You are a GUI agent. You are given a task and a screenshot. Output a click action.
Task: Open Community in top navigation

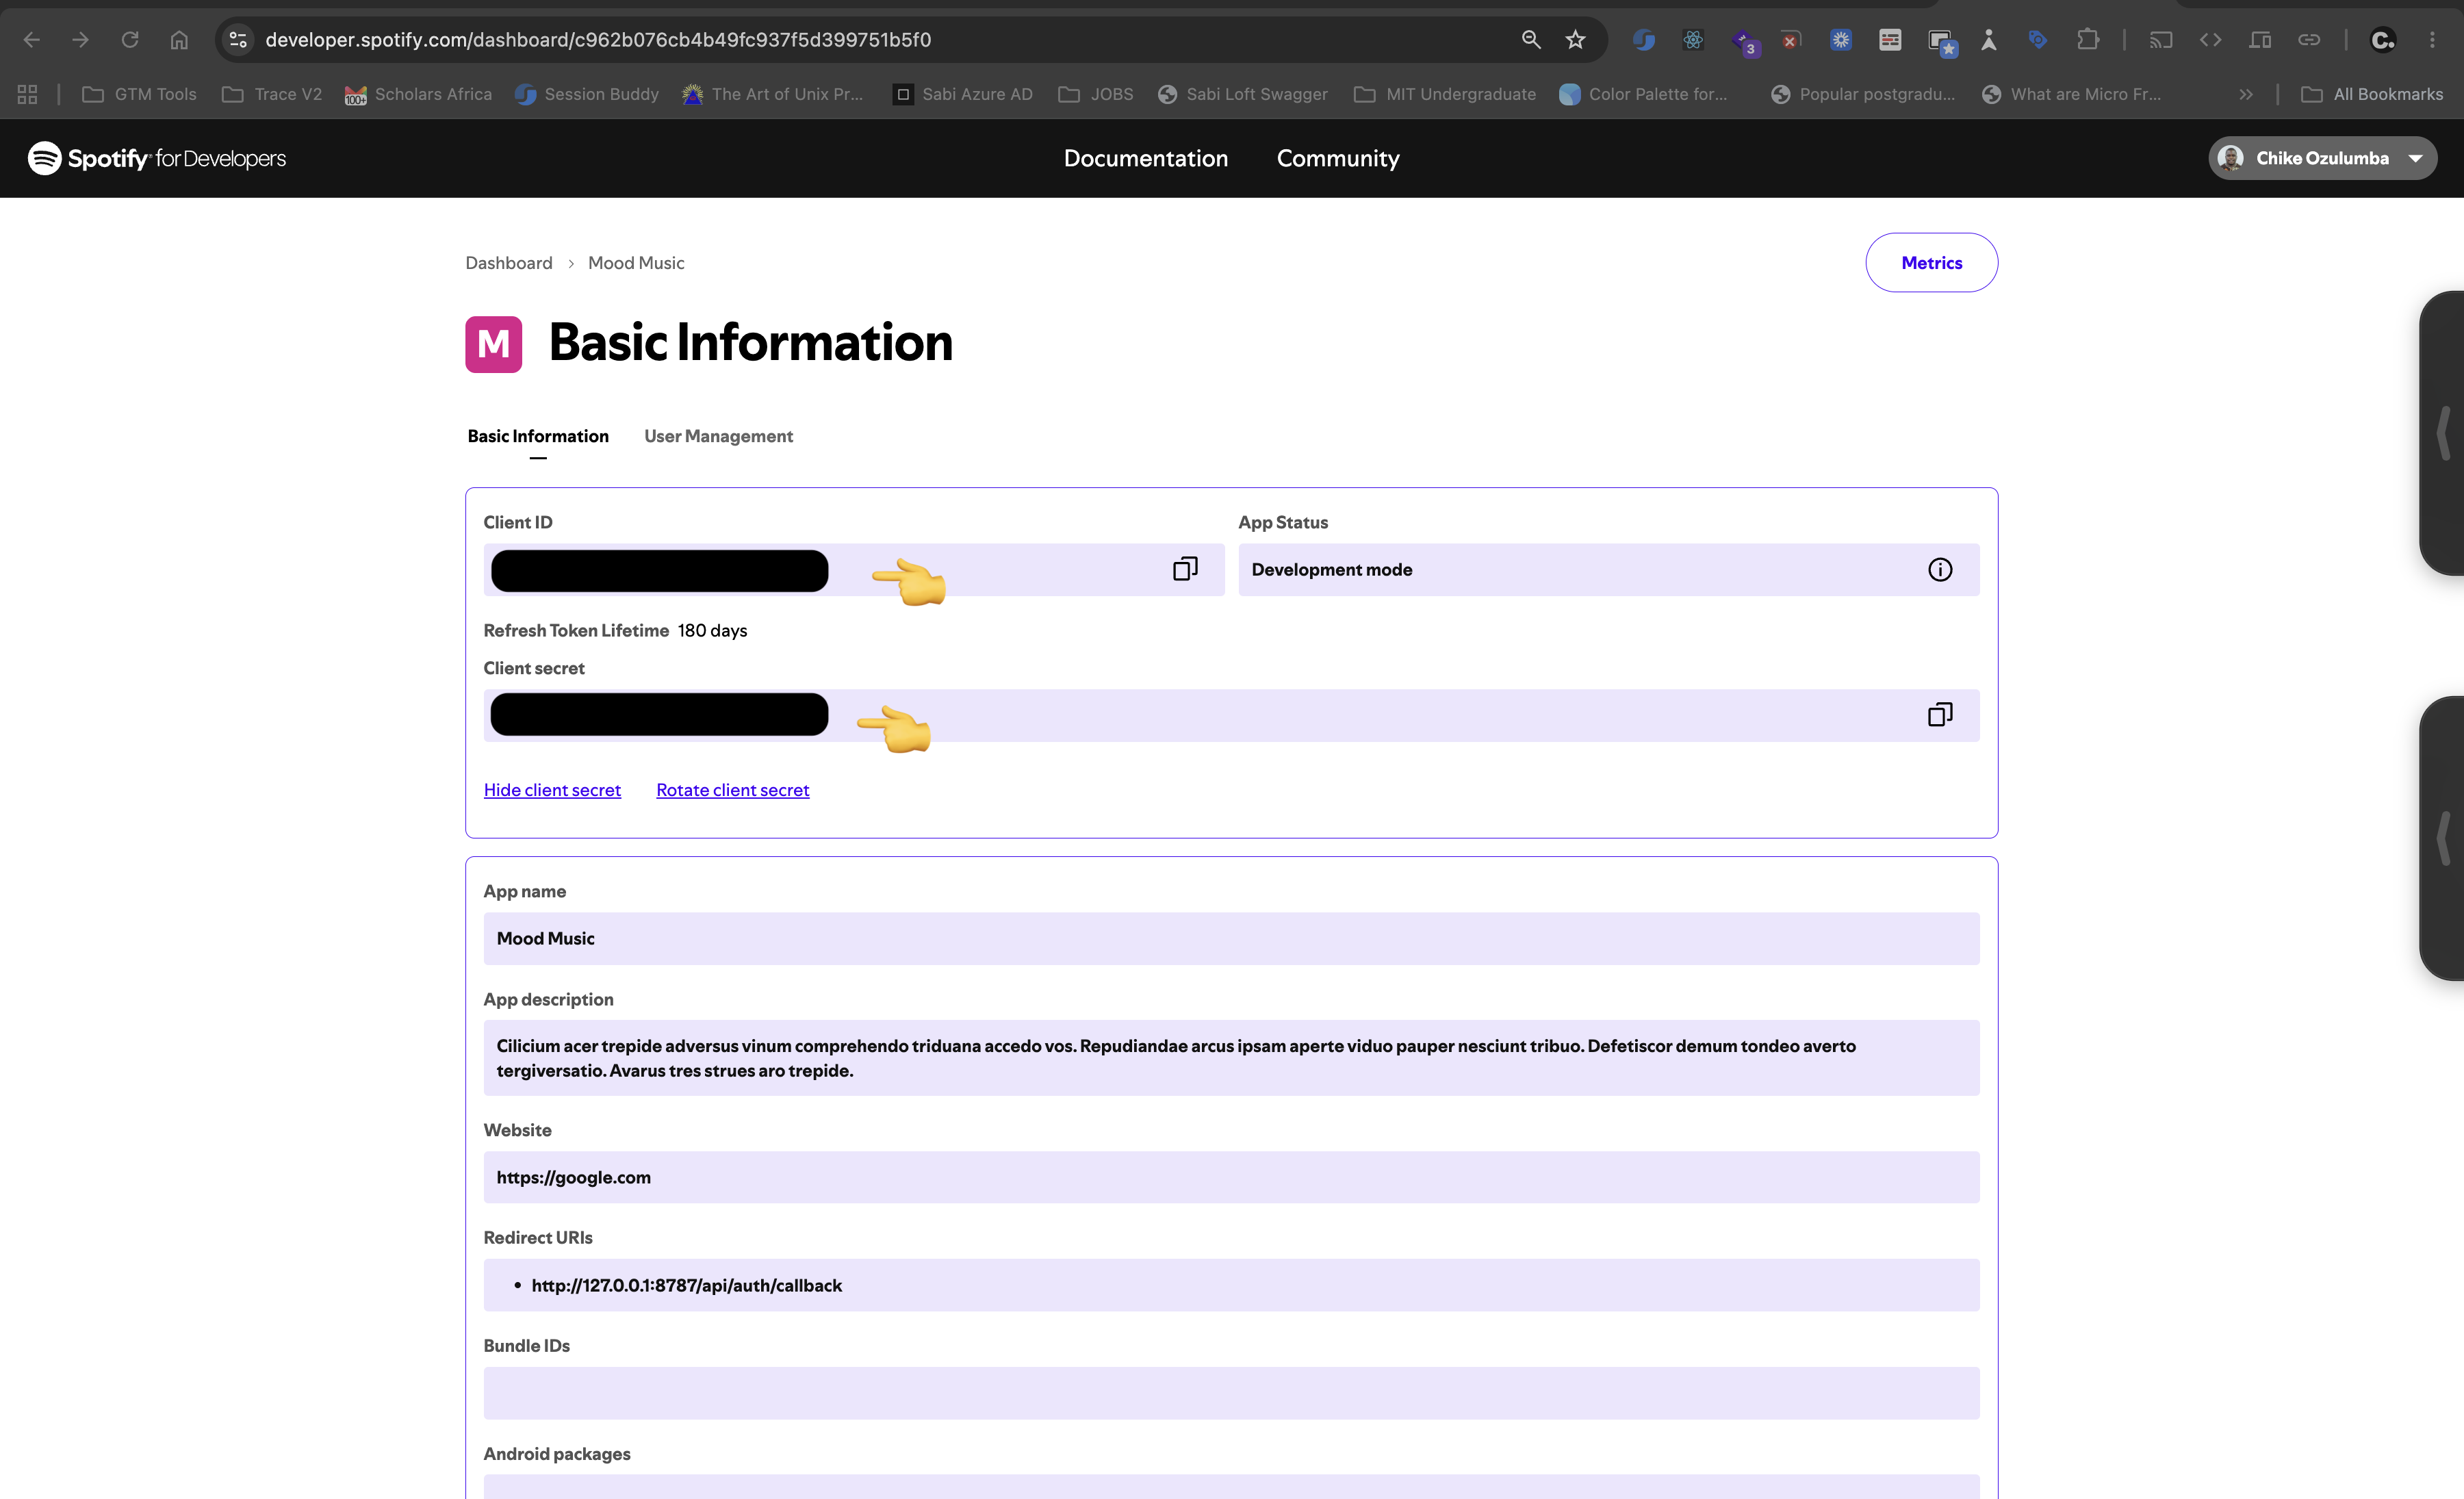click(x=1338, y=158)
